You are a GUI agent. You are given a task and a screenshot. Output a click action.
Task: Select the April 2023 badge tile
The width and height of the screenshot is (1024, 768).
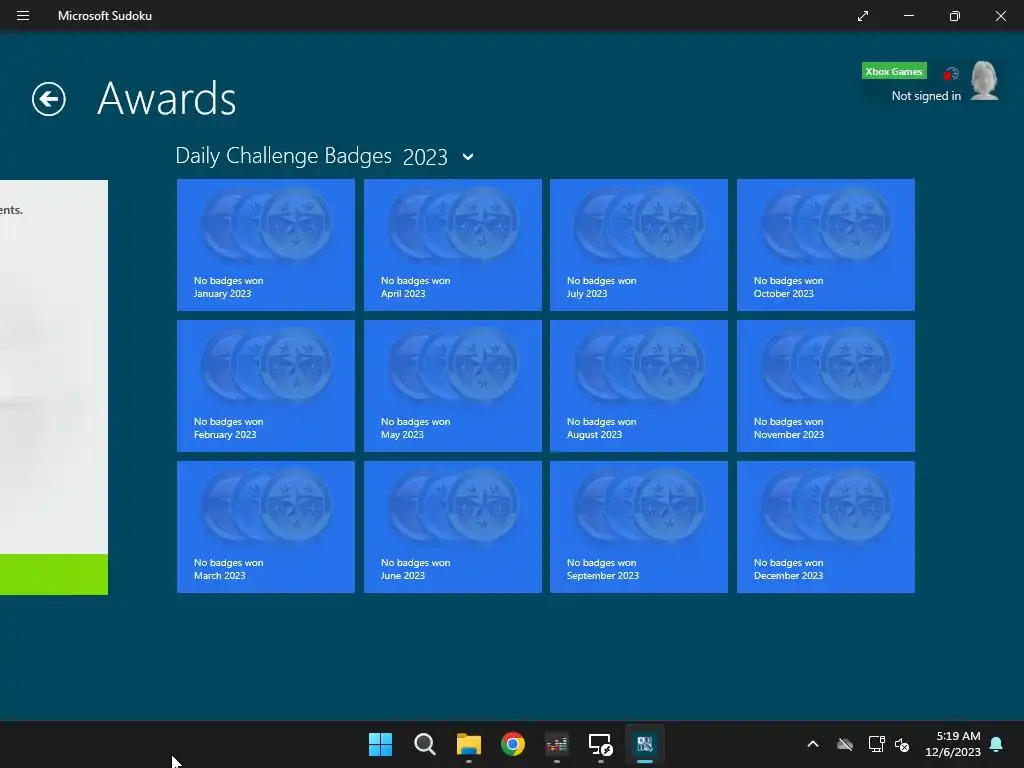[453, 245]
